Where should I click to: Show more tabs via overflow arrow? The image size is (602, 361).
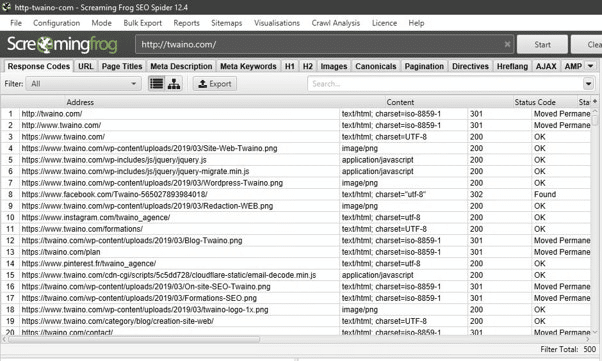590,66
